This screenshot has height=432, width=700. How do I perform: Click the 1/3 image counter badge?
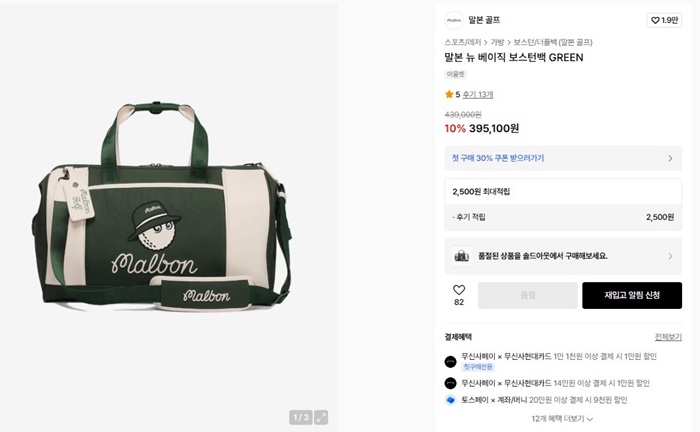pos(300,417)
